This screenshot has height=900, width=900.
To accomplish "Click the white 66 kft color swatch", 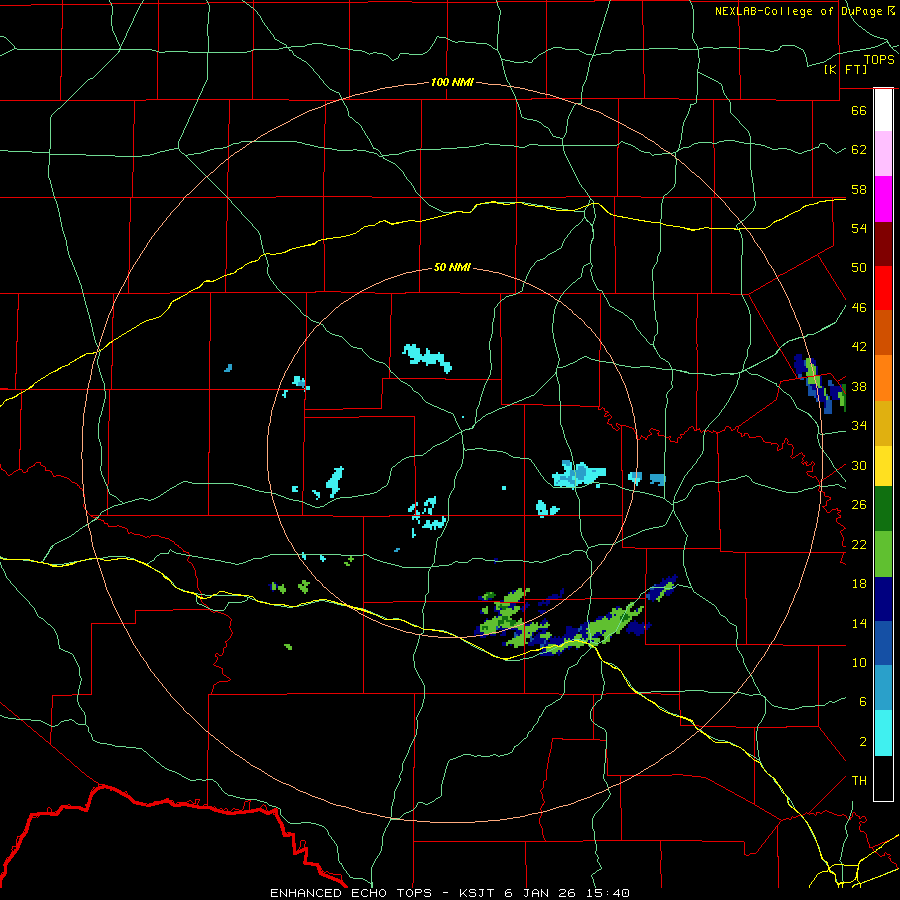I will 883,110.
